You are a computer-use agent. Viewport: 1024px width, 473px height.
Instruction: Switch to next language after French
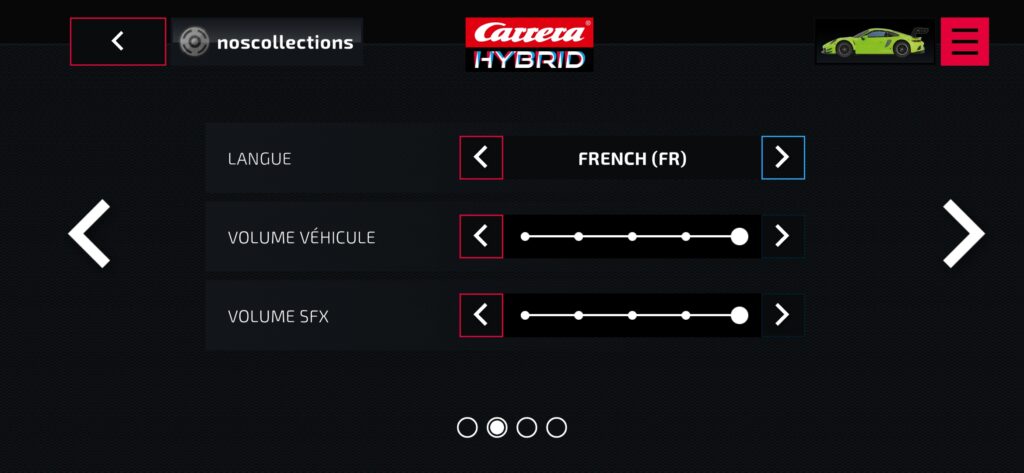coord(782,158)
